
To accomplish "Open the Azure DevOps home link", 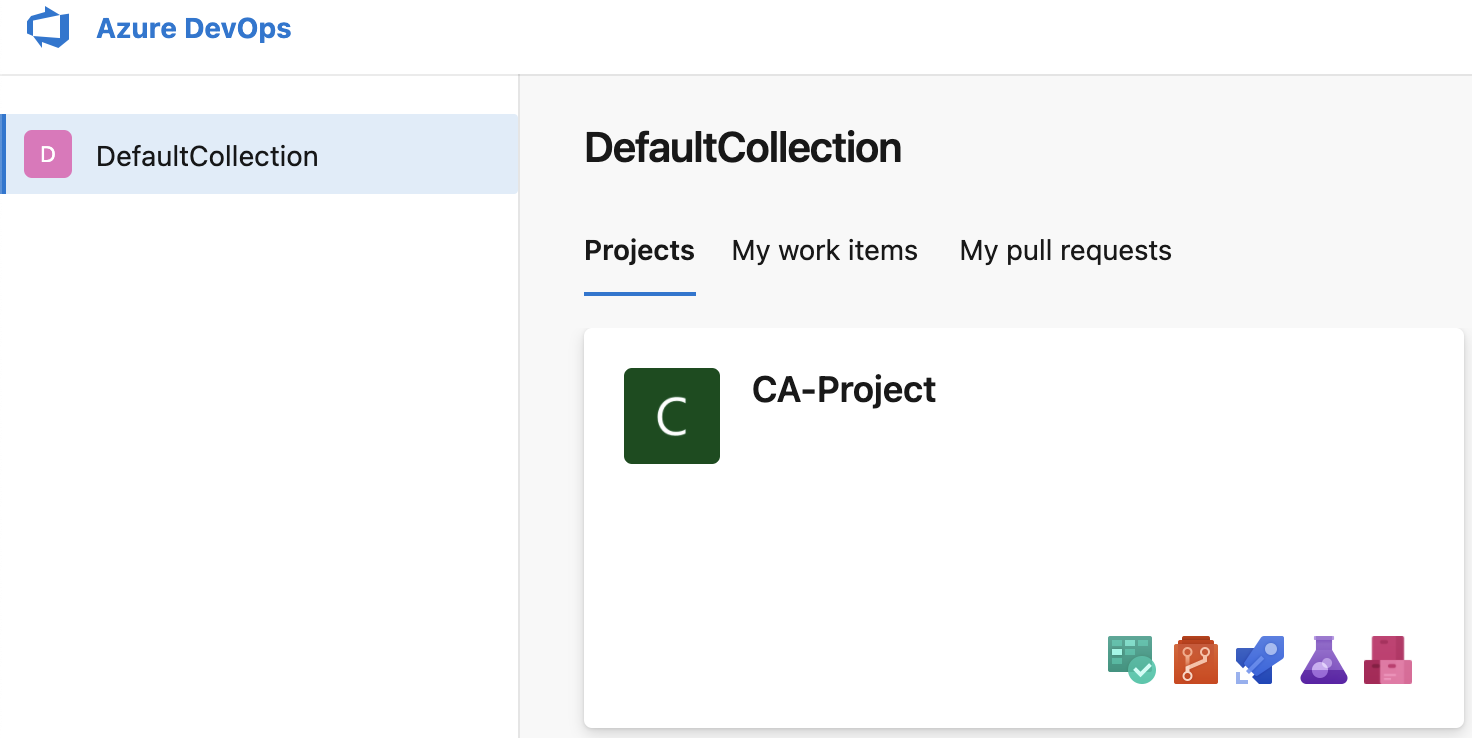I will pyautogui.click(x=193, y=28).
